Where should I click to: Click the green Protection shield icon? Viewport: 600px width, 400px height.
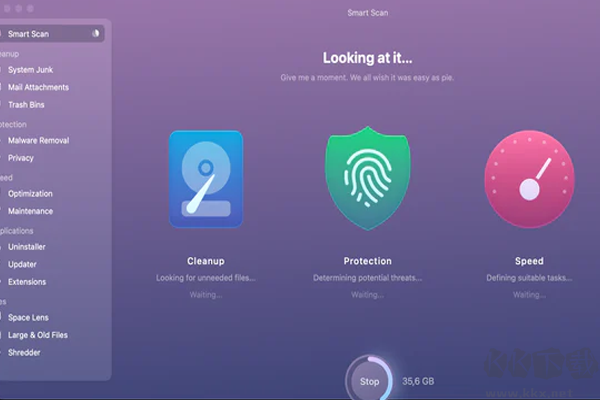click(x=367, y=178)
